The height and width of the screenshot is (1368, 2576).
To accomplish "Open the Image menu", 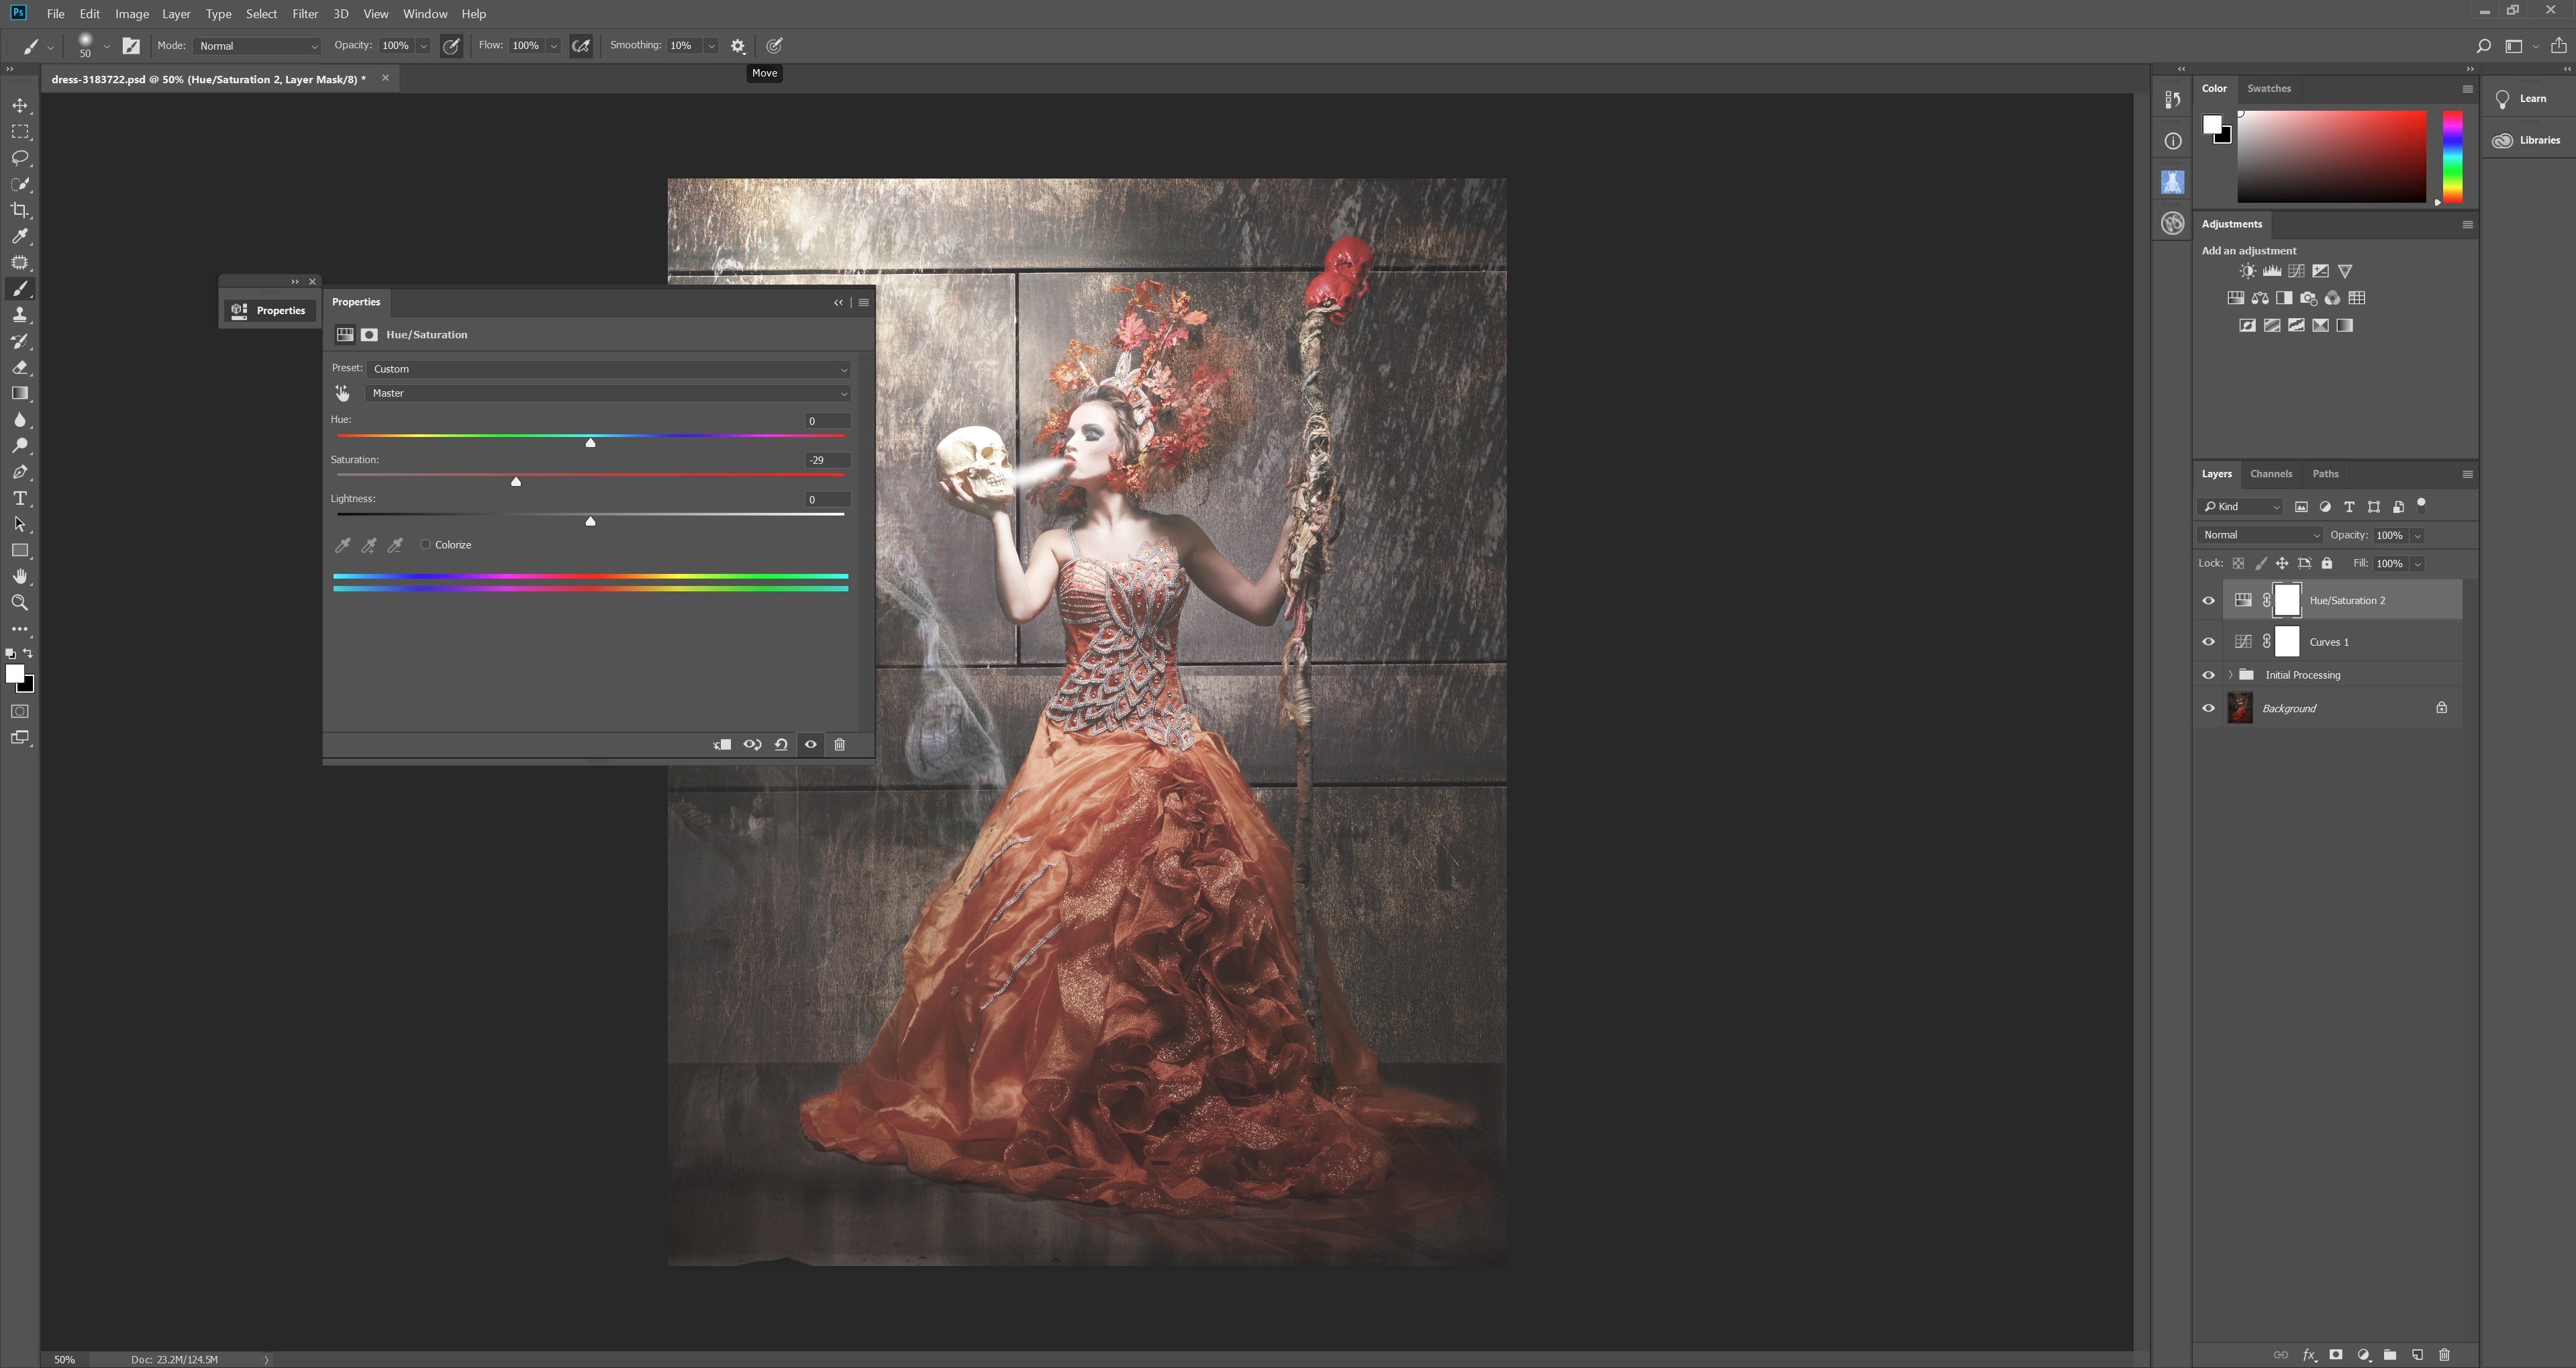I will coord(132,14).
